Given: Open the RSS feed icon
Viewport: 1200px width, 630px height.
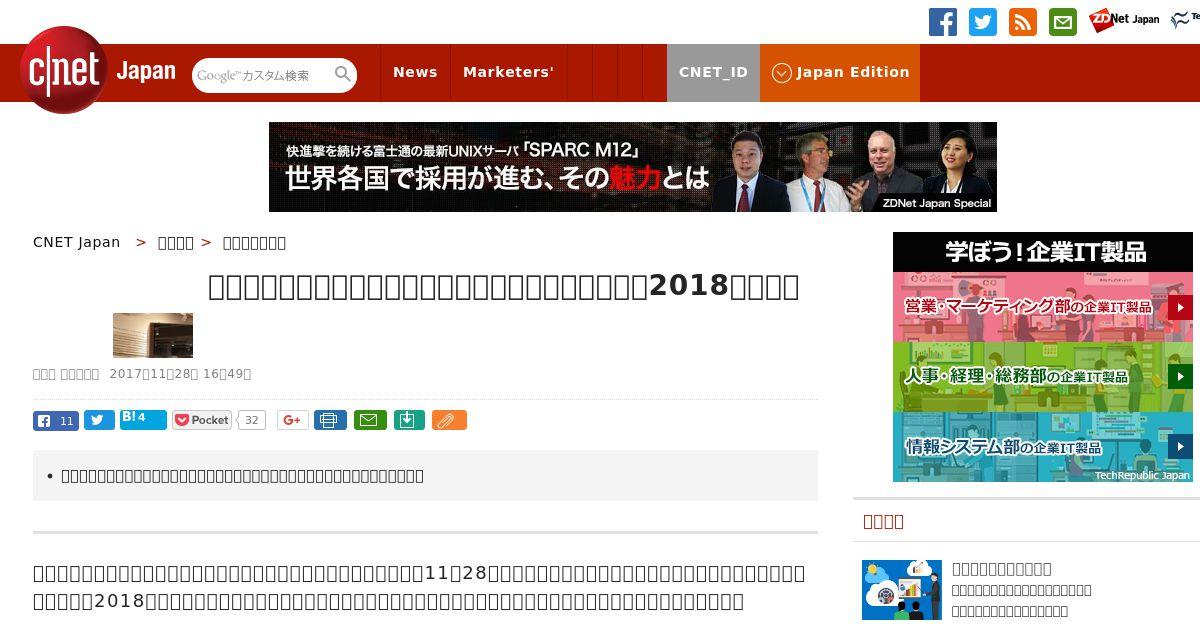Looking at the screenshot, I should 1023,22.
